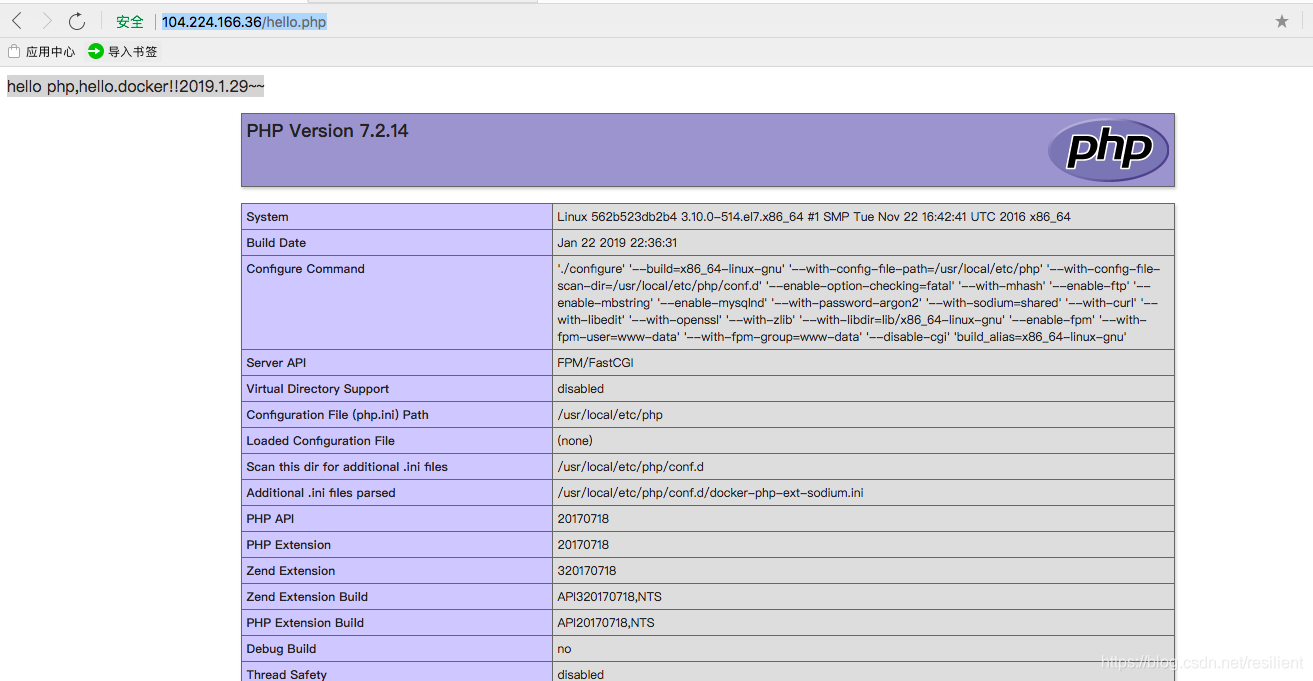
Task: Click the 'no' value for Debug Build
Action: click(x=564, y=649)
